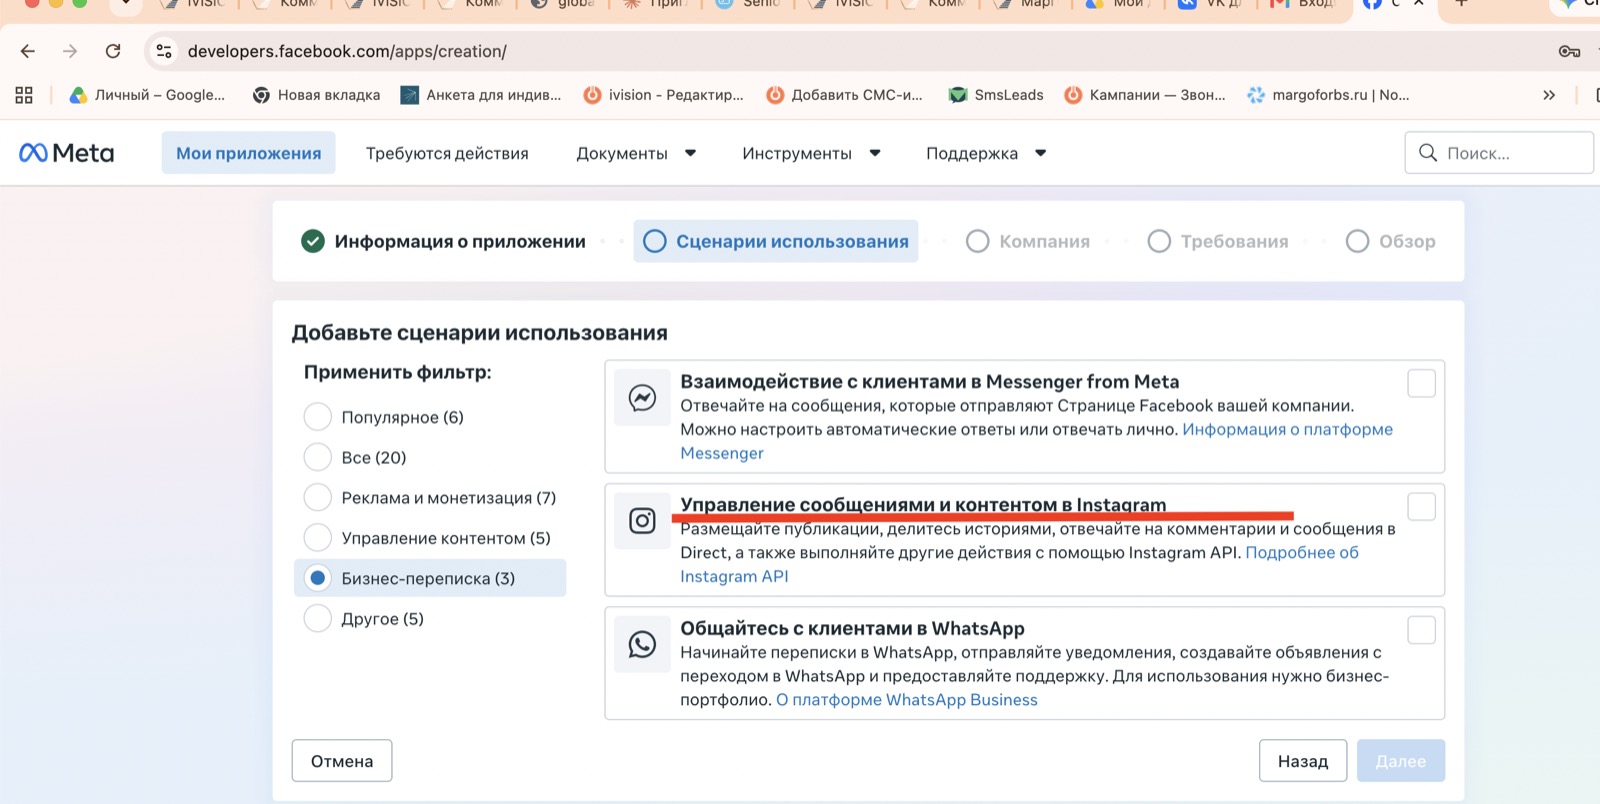The width and height of the screenshot is (1600, 804).
Task: Click the address bar URL
Action: point(347,51)
